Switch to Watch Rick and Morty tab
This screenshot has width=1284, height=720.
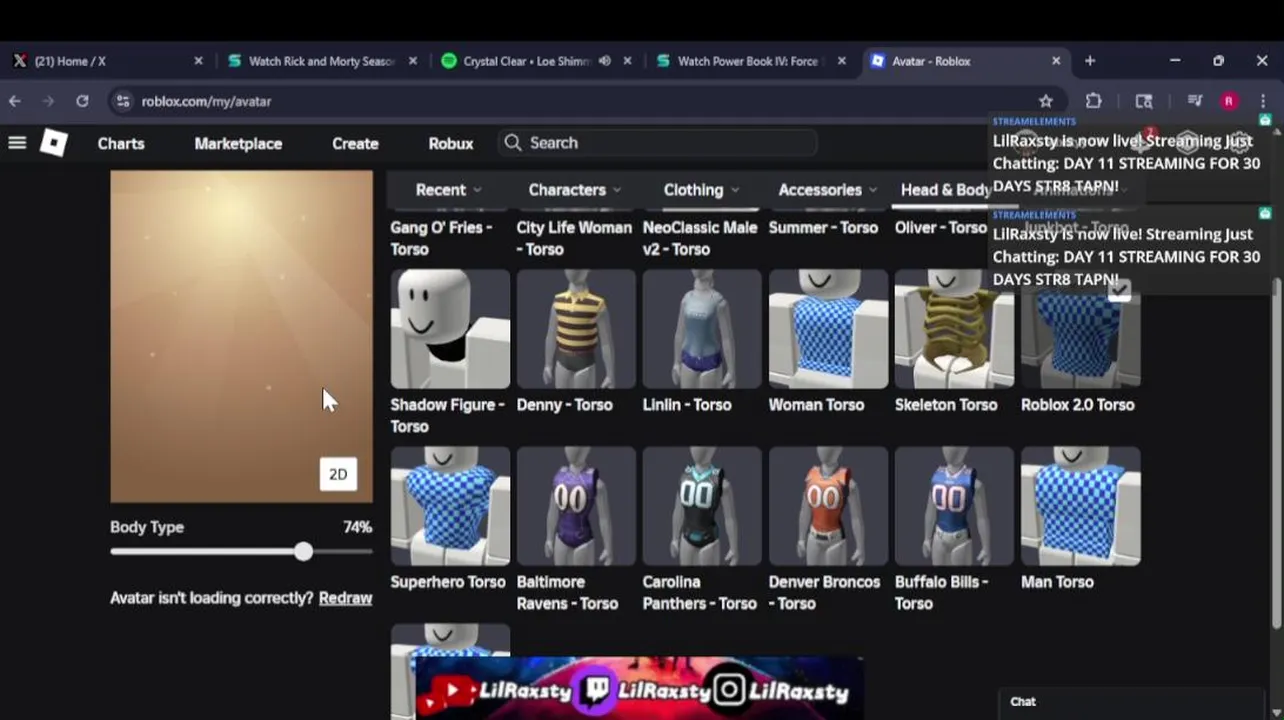[320, 61]
